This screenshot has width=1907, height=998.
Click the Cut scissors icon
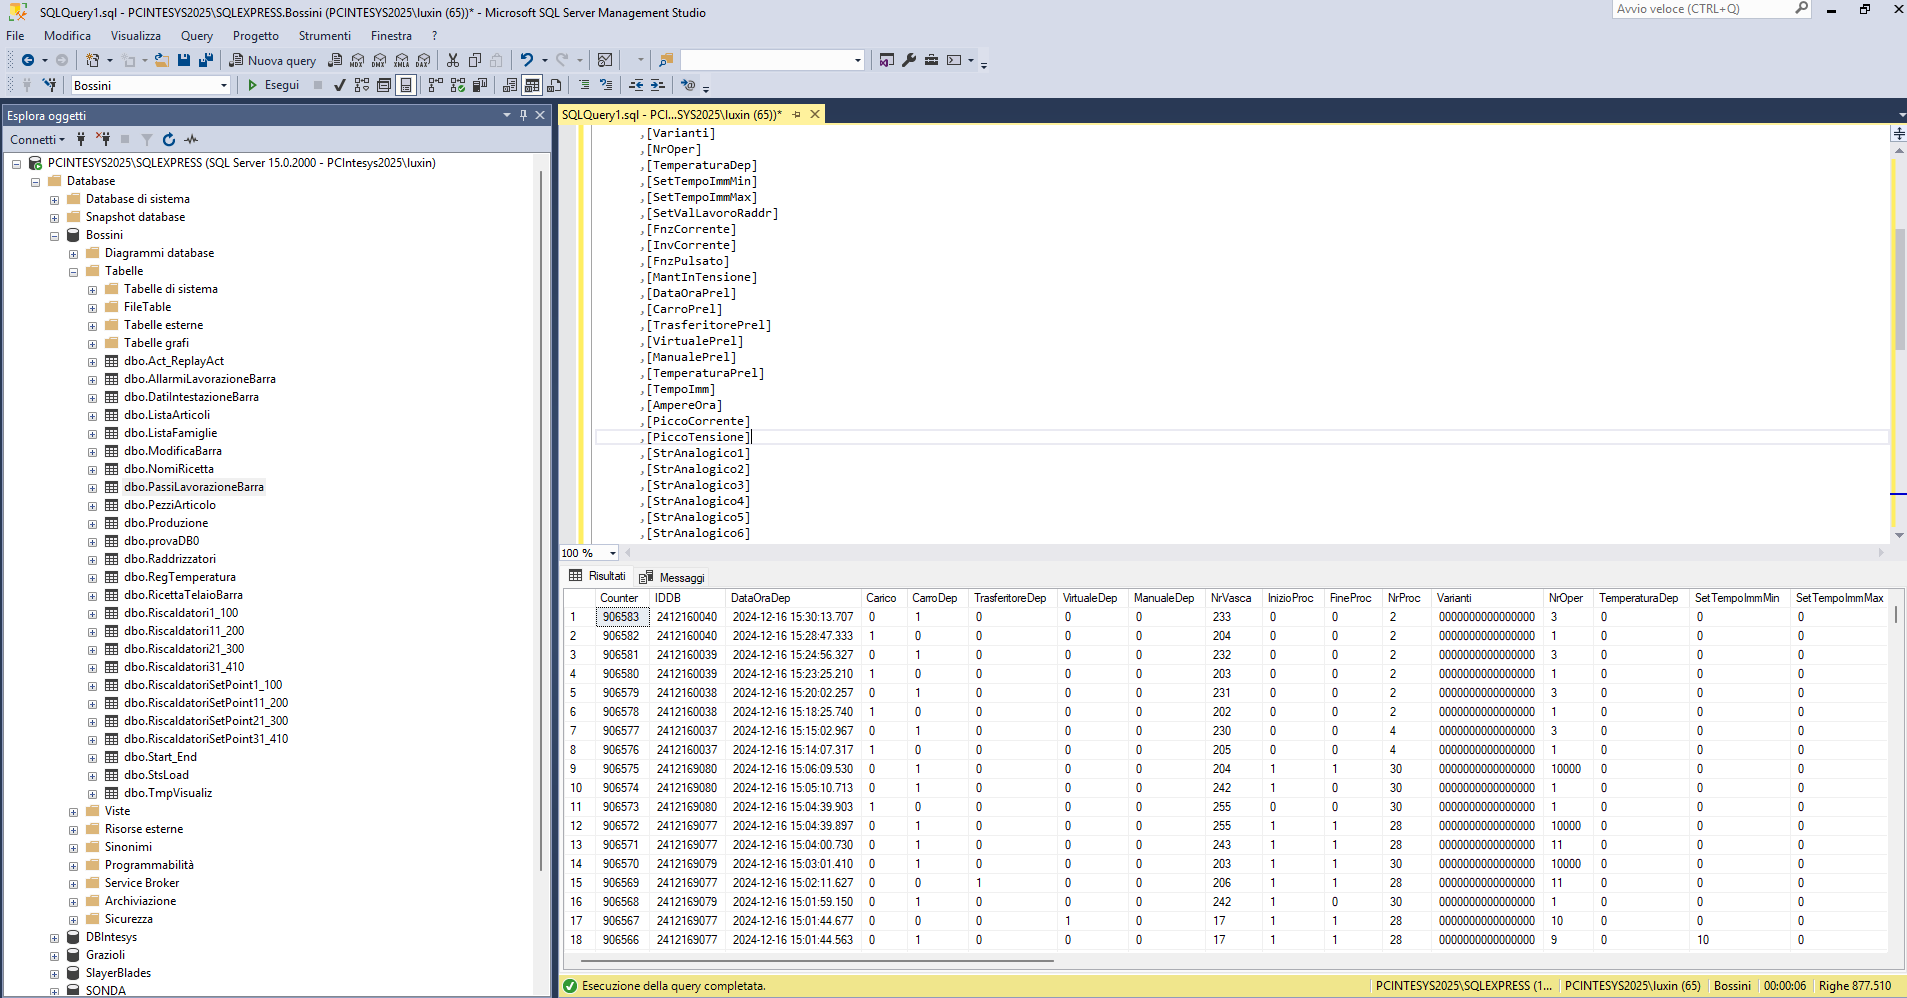(453, 60)
